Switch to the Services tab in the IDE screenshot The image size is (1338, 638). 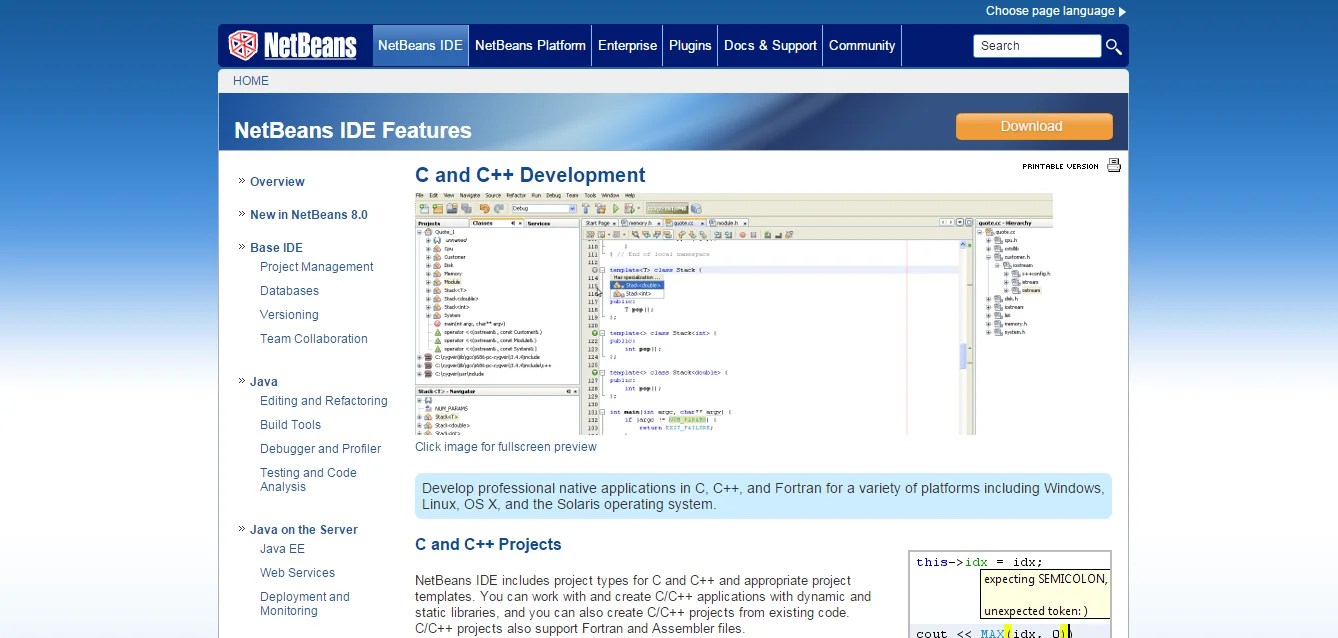[x=538, y=222]
